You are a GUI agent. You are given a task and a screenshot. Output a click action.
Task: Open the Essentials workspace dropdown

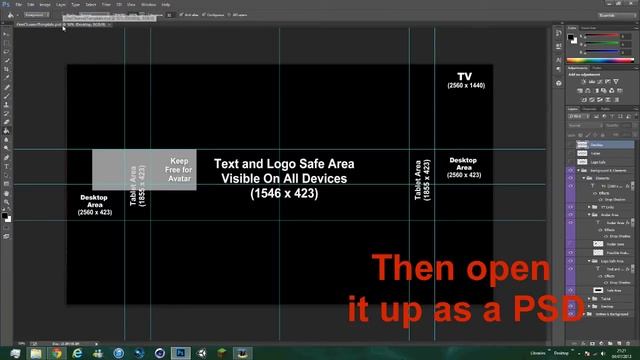[x=617, y=15]
